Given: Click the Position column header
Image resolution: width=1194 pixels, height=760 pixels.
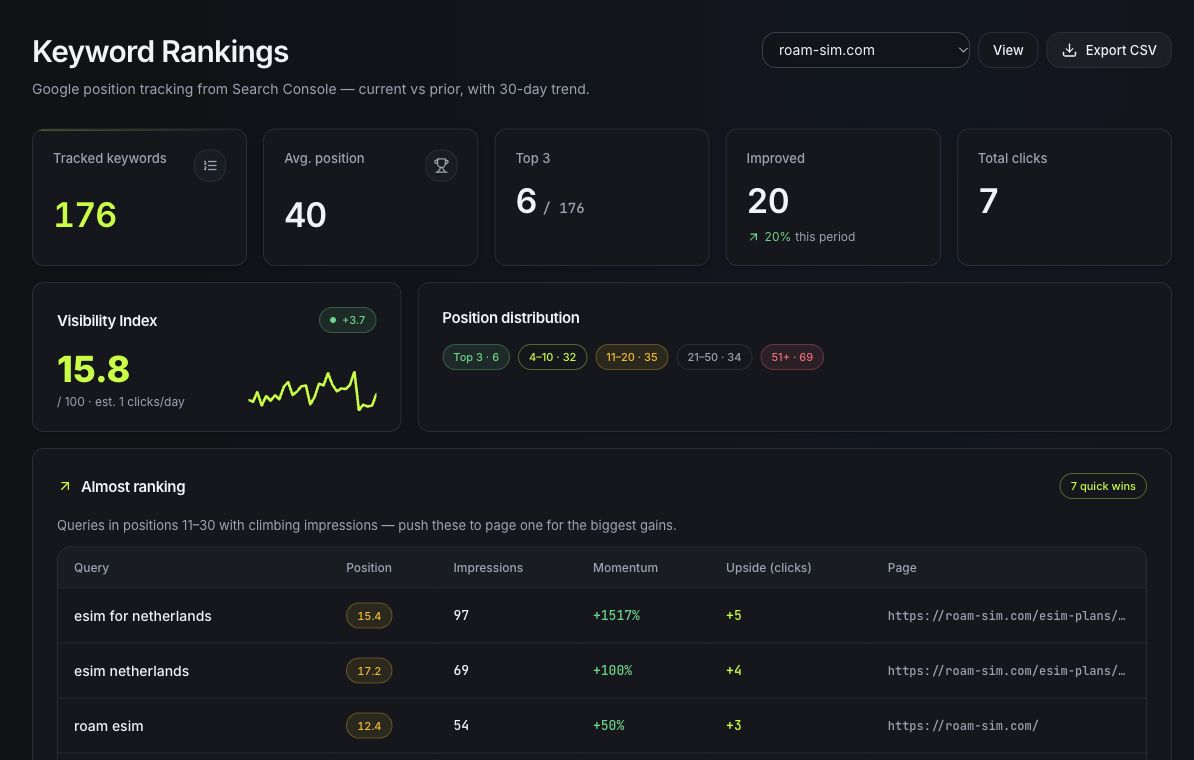Looking at the screenshot, I should tap(369, 568).
